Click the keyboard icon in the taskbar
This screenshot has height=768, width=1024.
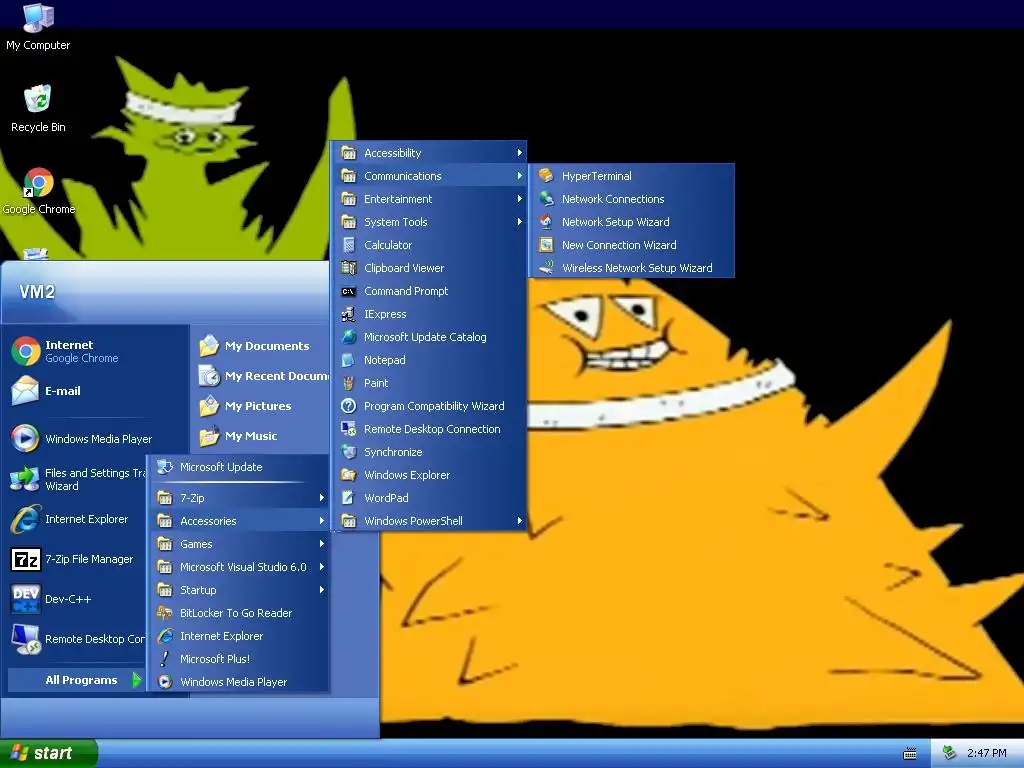pos(909,754)
